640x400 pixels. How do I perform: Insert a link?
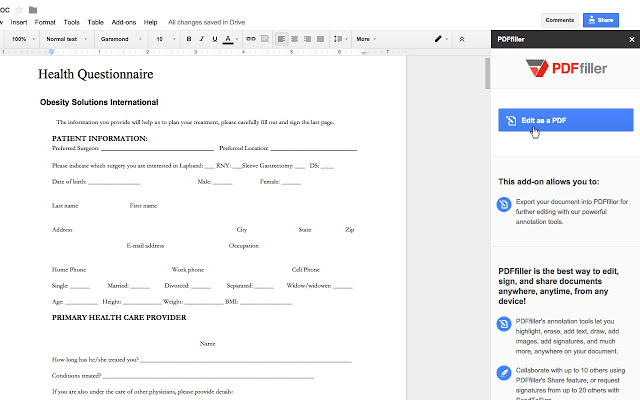point(251,39)
